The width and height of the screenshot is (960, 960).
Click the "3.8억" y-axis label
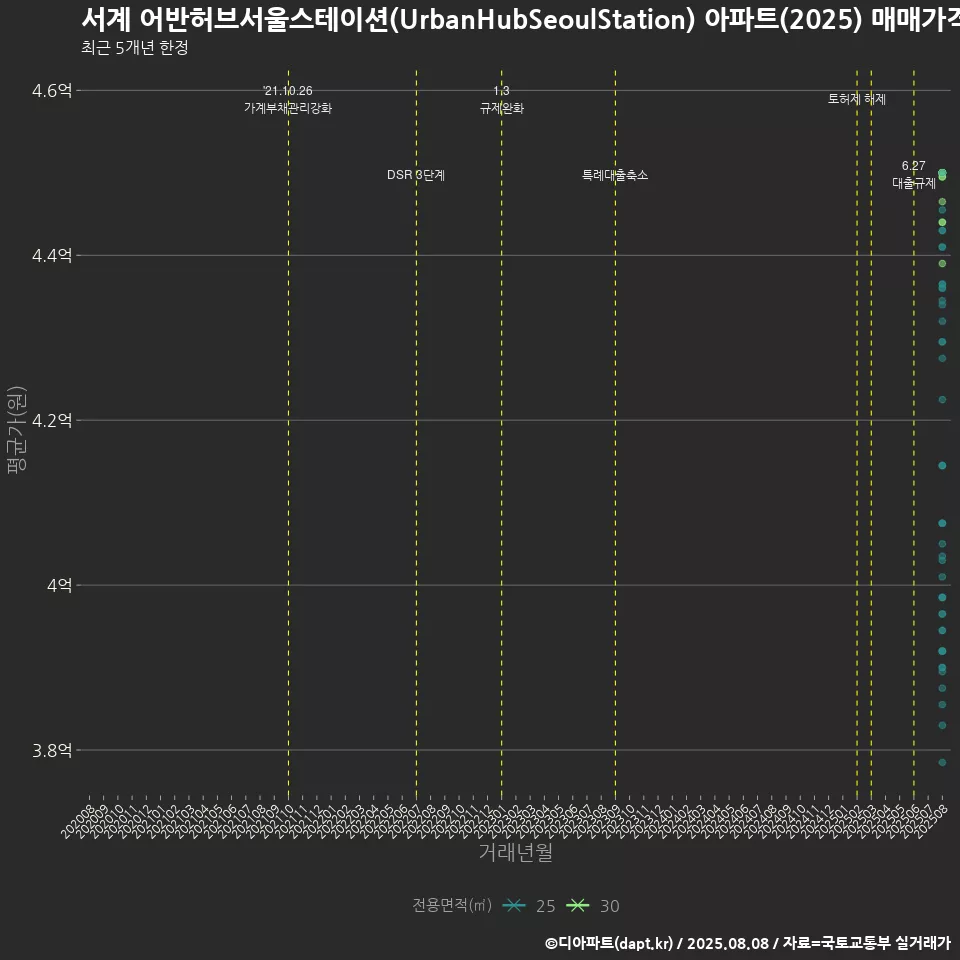pyautogui.click(x=52, y=750)
